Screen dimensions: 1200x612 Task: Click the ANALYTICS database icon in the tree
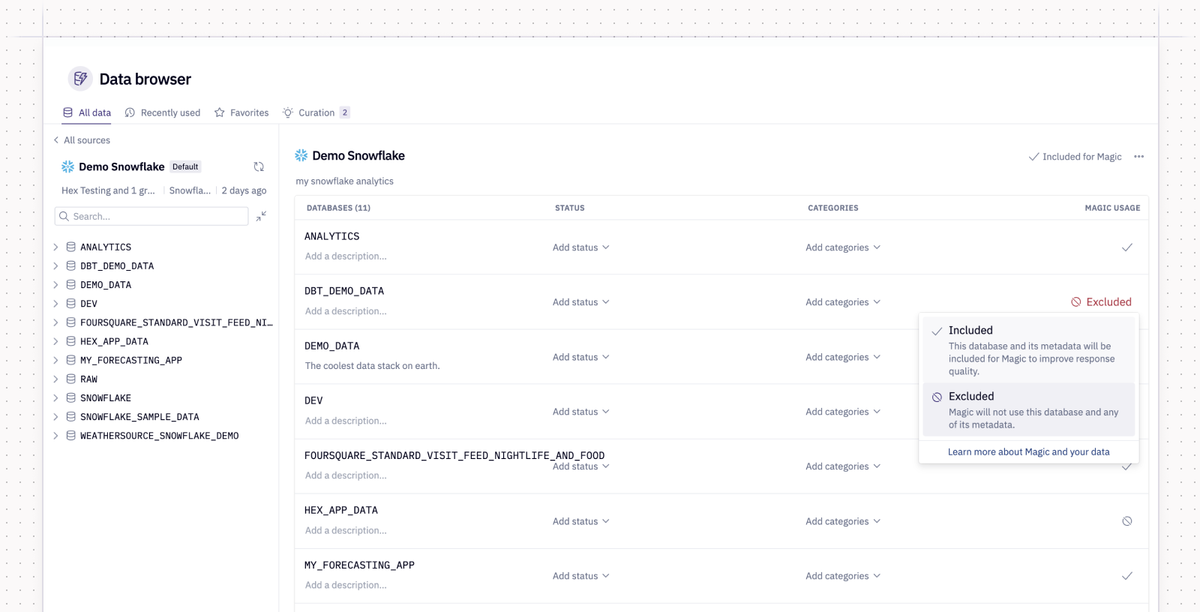click(x=71, y=247)
